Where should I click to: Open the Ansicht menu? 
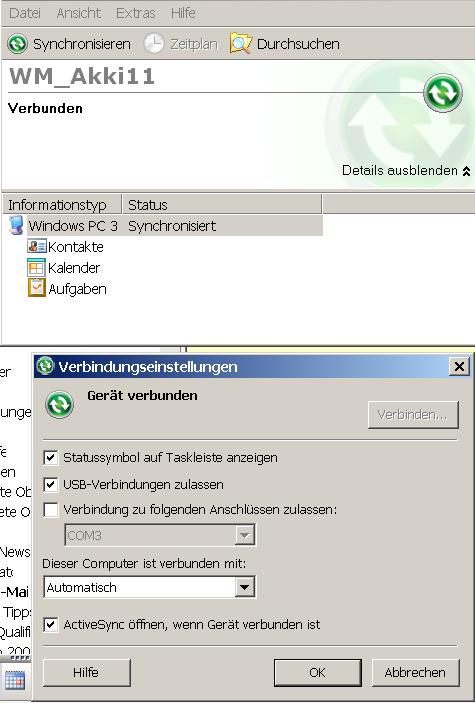pyautogui.click(x=78, y=13)
